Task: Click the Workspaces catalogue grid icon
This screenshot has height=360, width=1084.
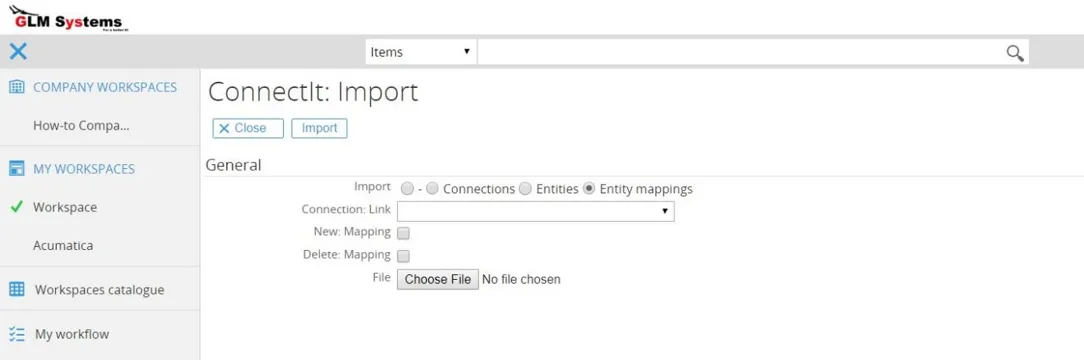Action: pos(17,289)
